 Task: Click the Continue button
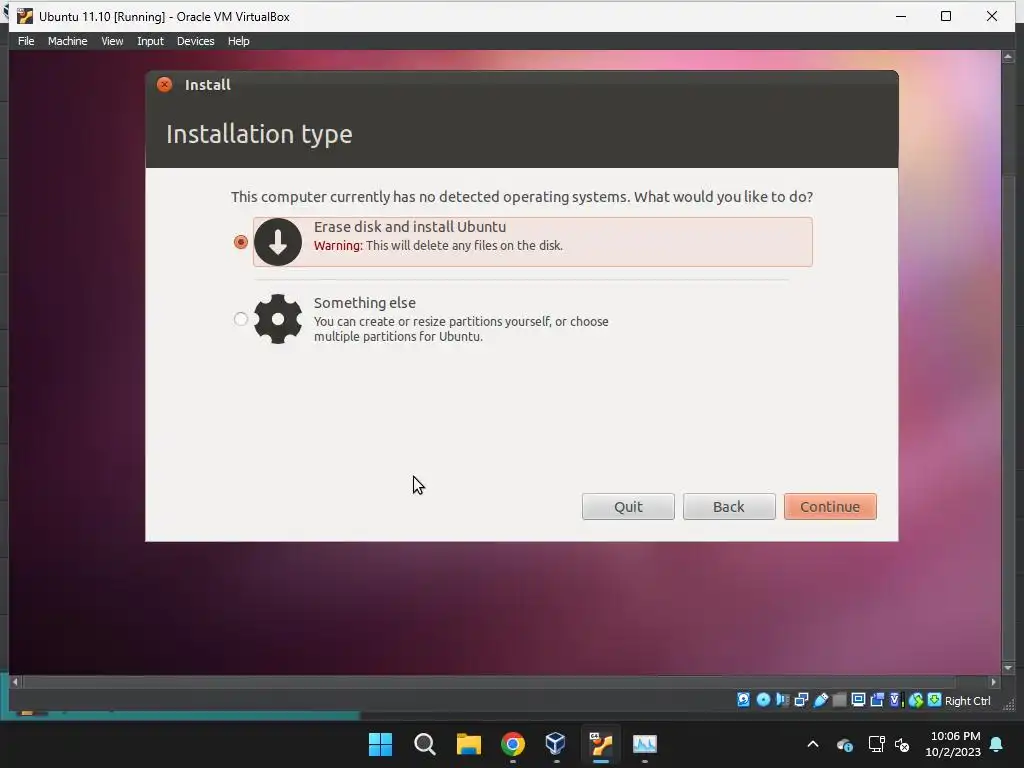tap(830, 507)
